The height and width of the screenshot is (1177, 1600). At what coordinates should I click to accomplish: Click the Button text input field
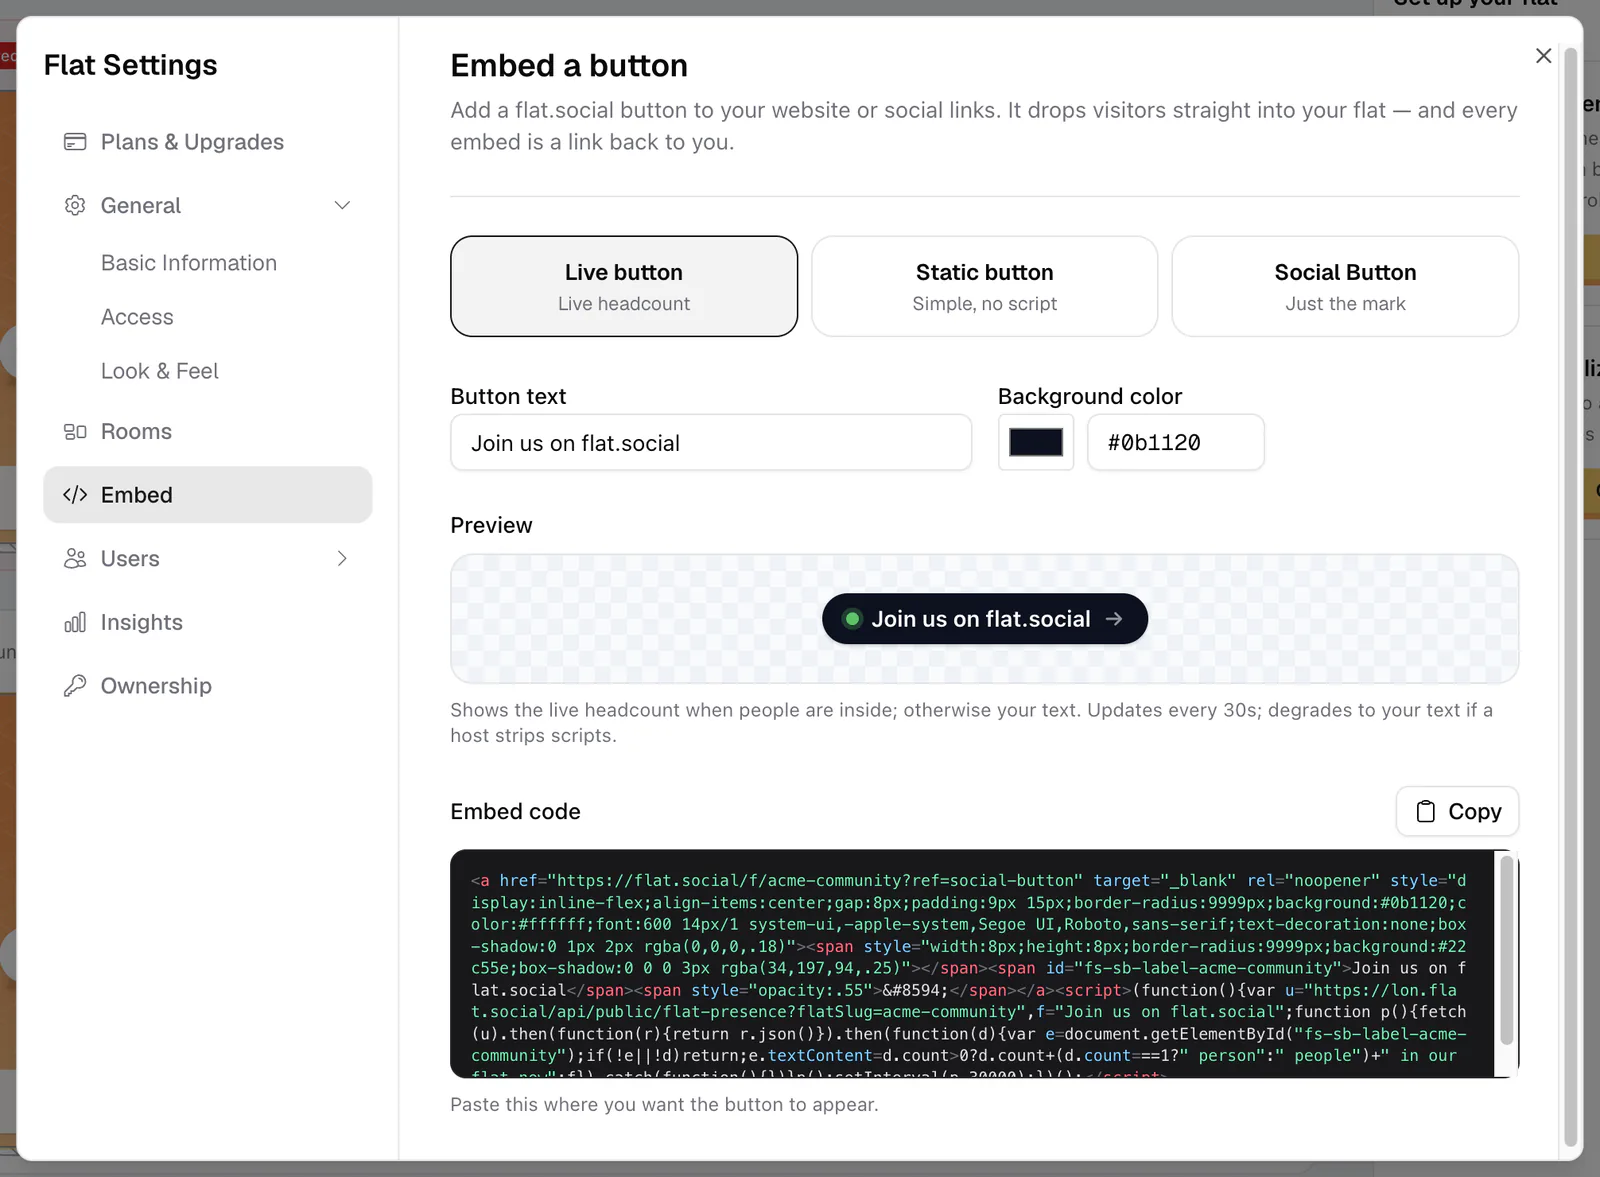[x=711, y=442]
